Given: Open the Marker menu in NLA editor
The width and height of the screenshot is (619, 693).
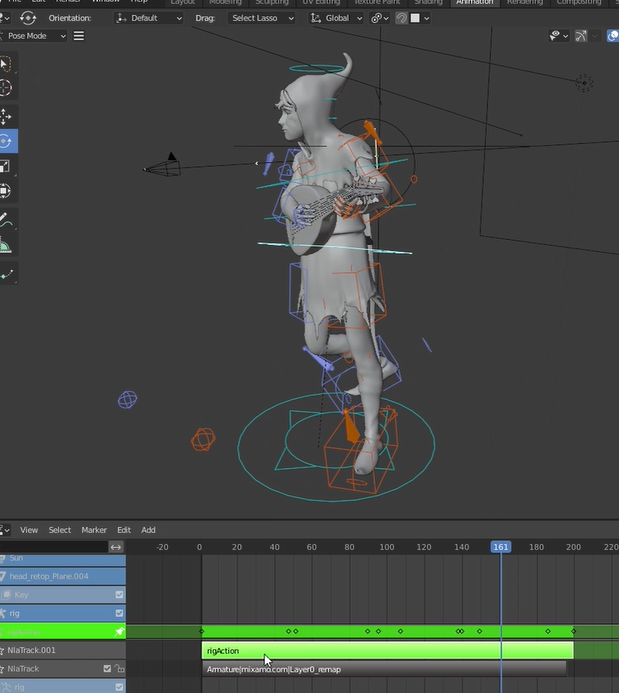Looking at the screenshot, I should 94,530.
